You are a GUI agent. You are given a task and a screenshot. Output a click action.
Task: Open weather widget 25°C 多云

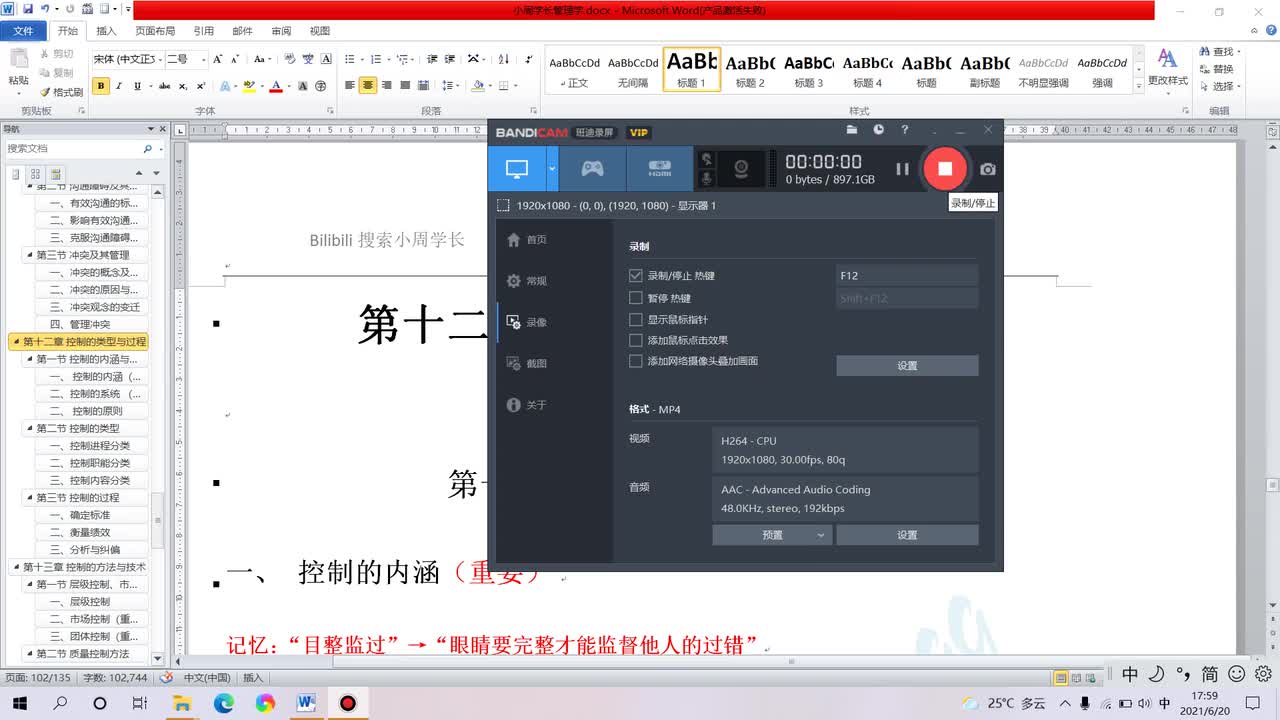coord(1003,703)
